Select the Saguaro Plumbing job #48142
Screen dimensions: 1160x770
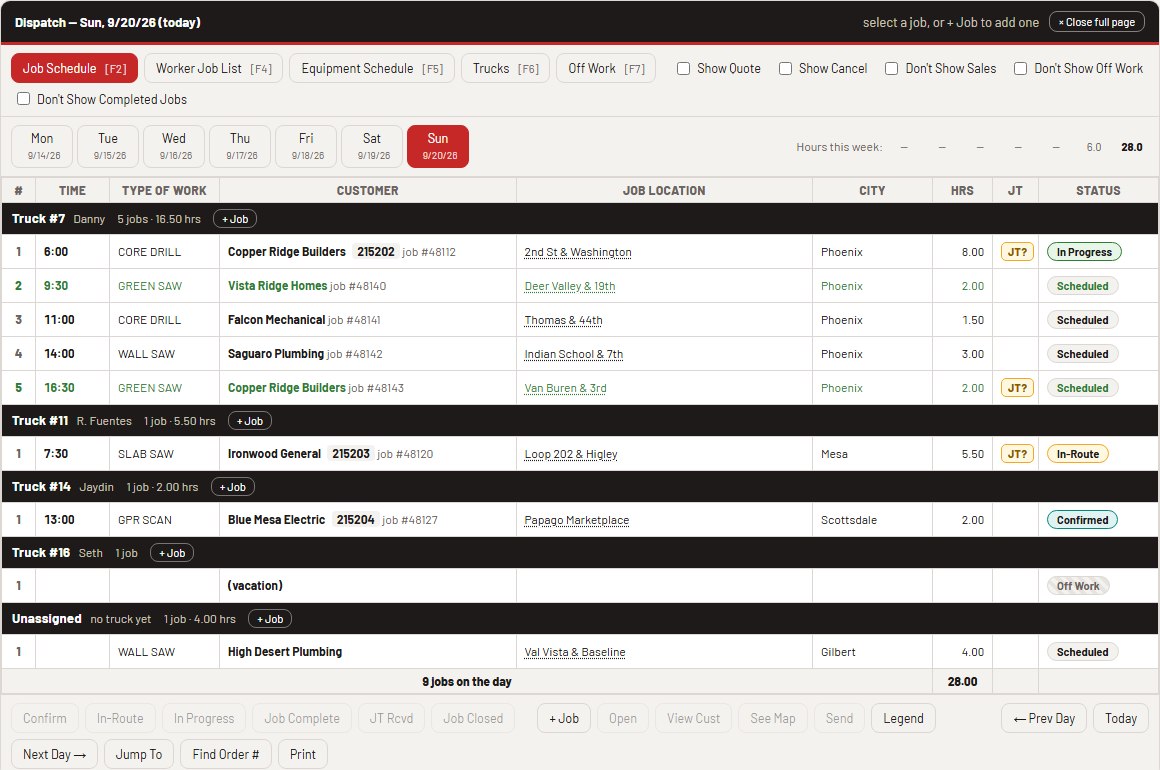point(580,354)
